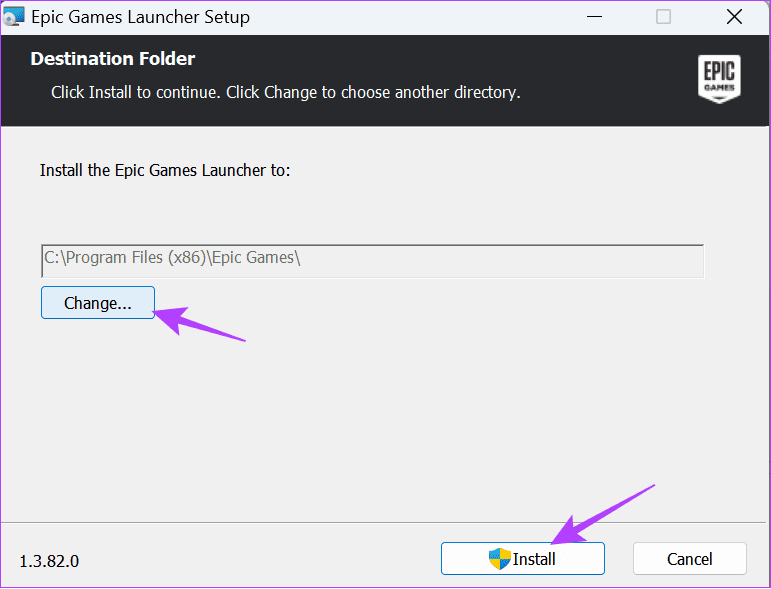The height and width of the screenshot is (589, 771).
Task: Click the 'Click Install to continue' instruction text
Action: tap(285, 92)
